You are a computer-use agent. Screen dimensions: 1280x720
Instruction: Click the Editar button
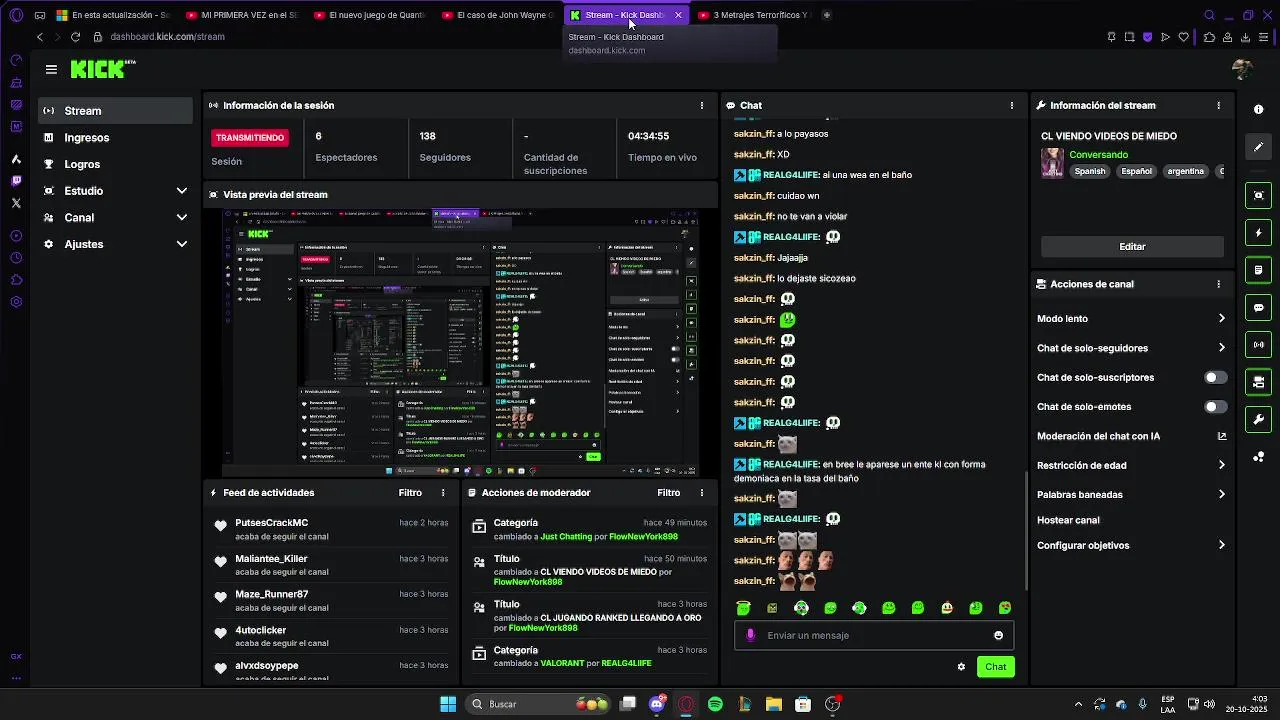1132,246
